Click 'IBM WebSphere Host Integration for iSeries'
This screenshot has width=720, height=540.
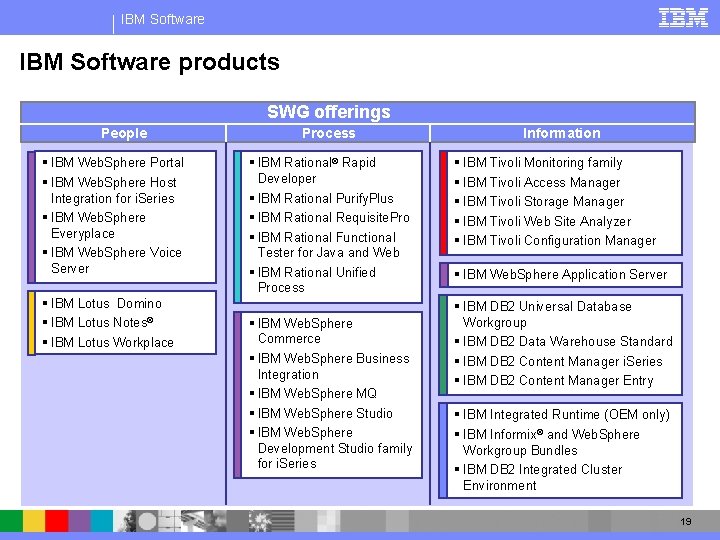pyautogui.click(x=113, y=190)
